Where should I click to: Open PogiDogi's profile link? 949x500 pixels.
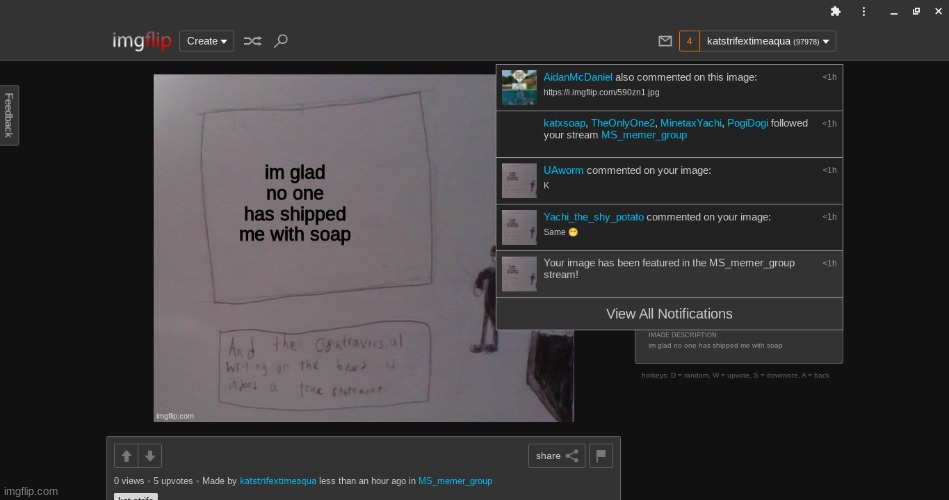(747, 123)
